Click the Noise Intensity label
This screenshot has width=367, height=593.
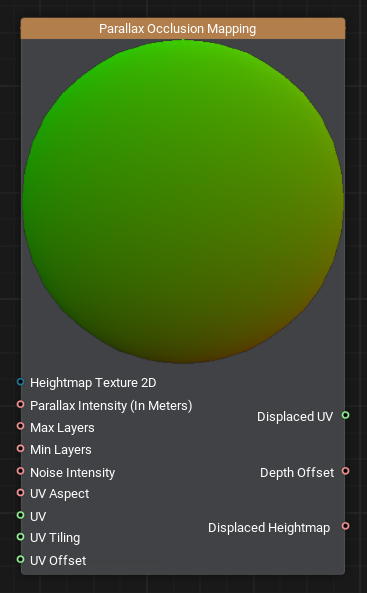click(x=73, y=473)
